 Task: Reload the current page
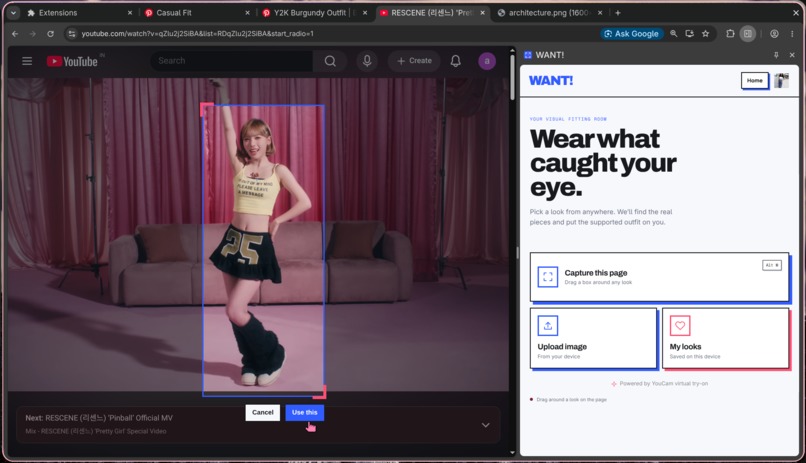coord(50,34)
